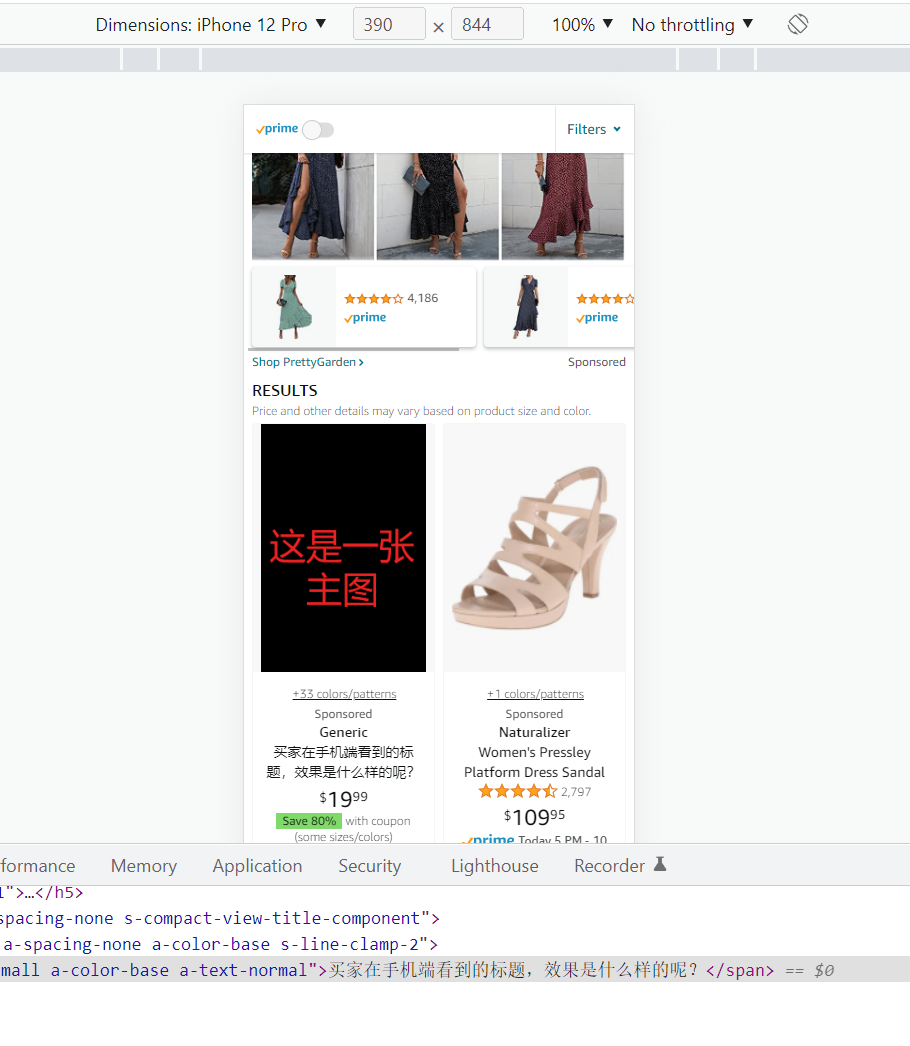910x1046 pixels.
Task: Click the red dress banner image
Action: [x=562, y=206]
